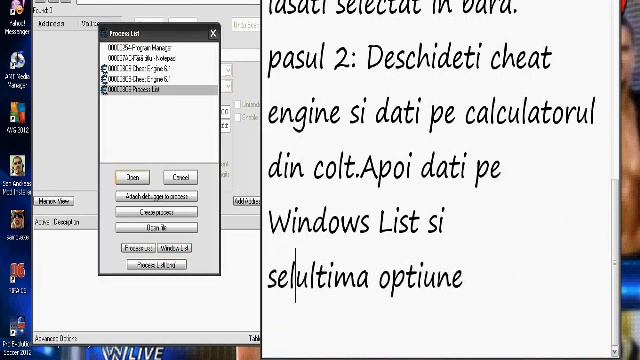Select the Program Manager process row
640x360 pixels.
tap(159, 48)
